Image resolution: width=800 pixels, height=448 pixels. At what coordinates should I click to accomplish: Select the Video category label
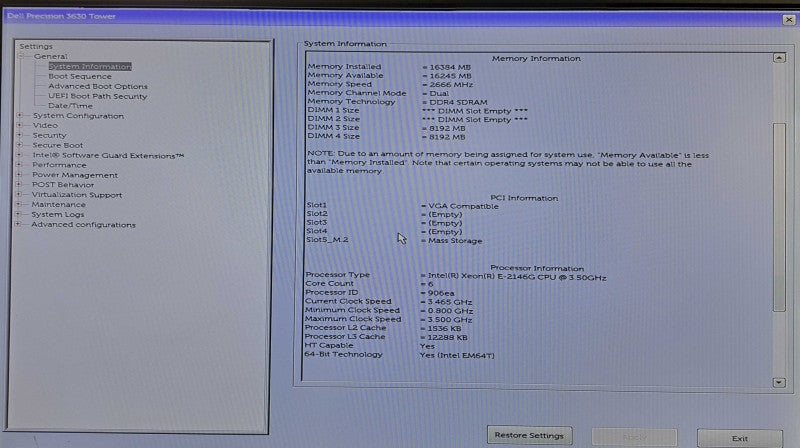coord(45,125)
